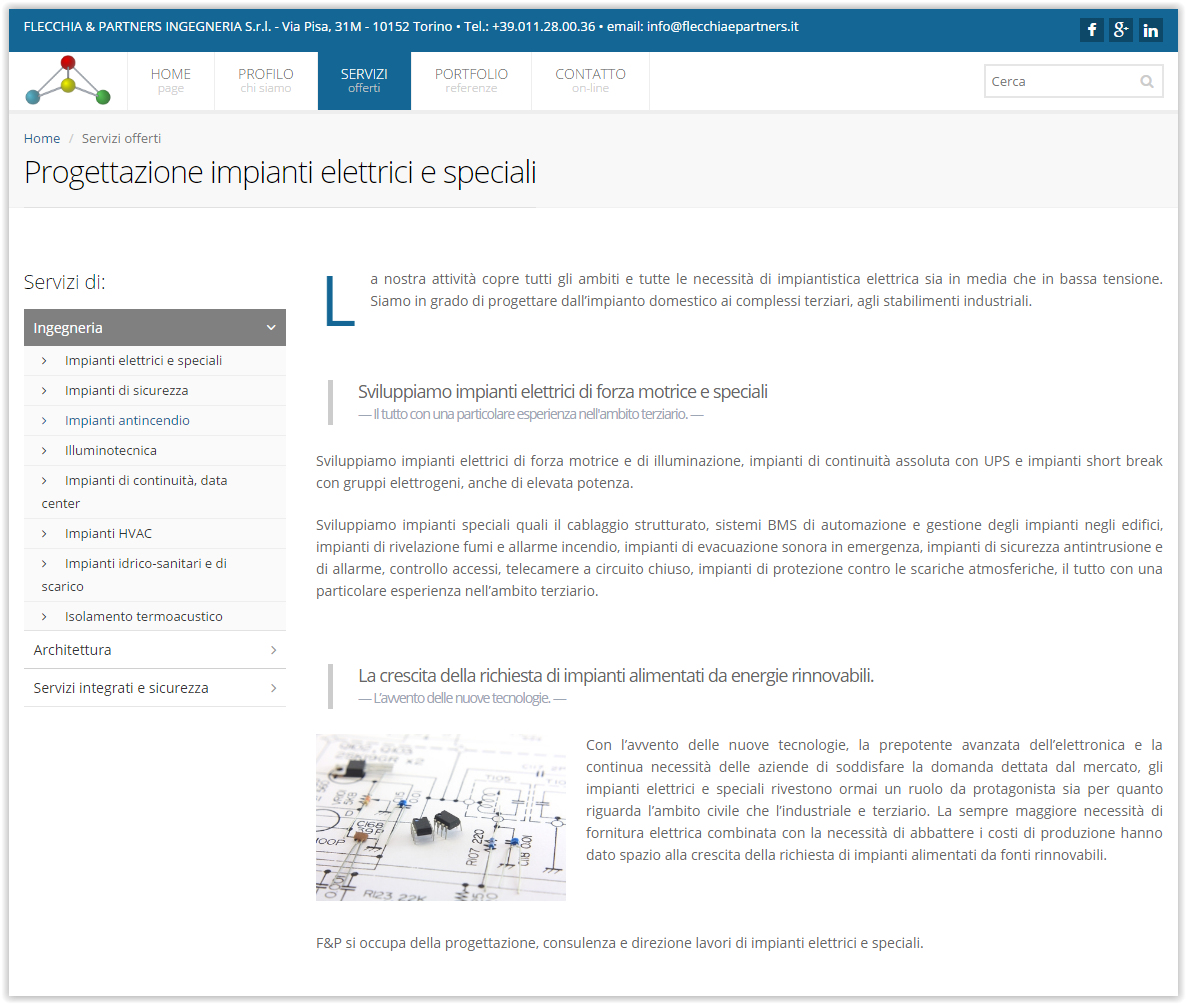
Task: Select the SERVIZI offerti menu
Action: tap(364, 81)
